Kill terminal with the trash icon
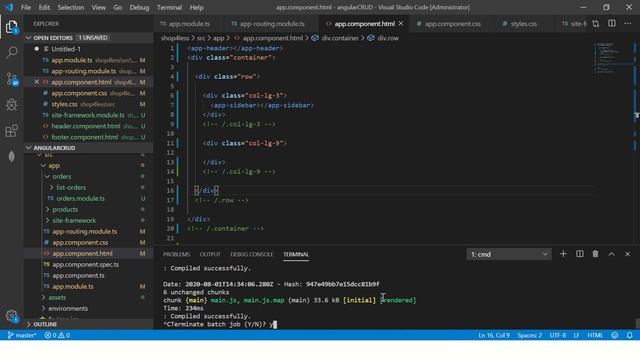This screenshot has height=360, width=640. (x=596, y=254)
